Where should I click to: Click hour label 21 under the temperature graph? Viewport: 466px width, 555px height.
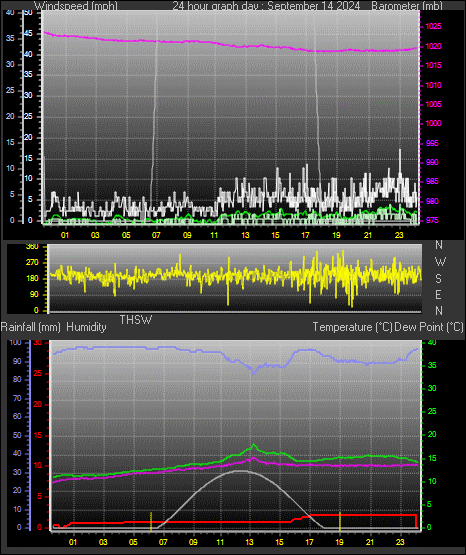click(370, 542)
